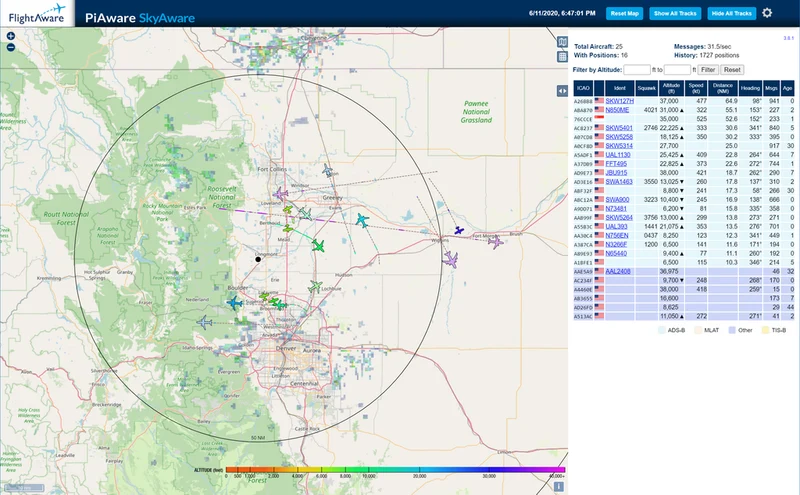This screenshot has height=495, width=800.
Task: Select table row with ICAO 76CCCE
Action: 684,119
